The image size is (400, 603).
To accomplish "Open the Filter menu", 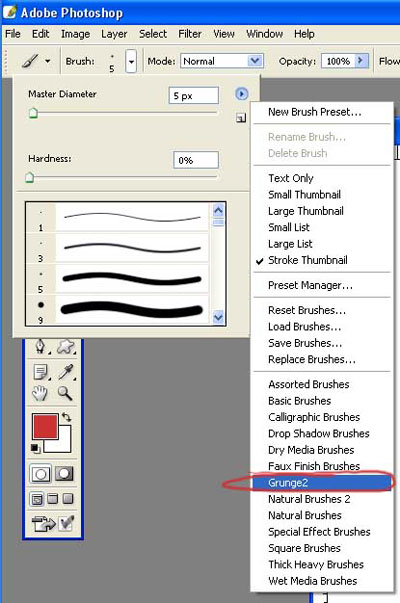I will tap(190, 34).
